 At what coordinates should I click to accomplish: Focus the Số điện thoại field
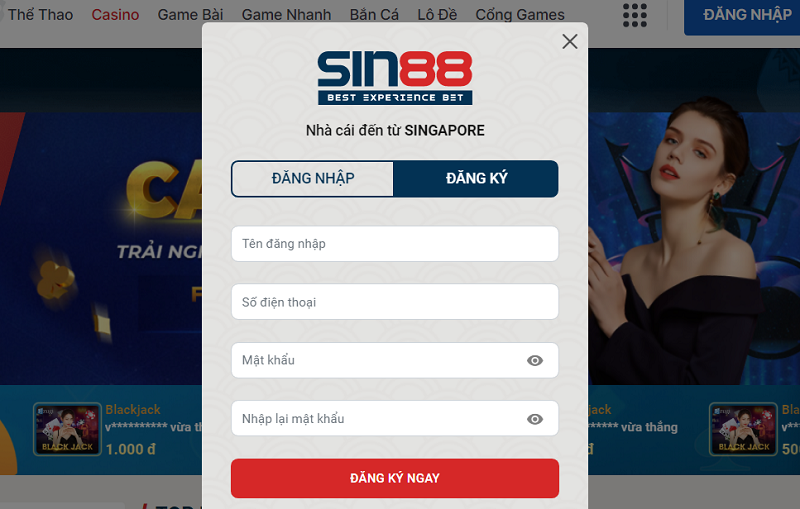click(x=395, y=302)
